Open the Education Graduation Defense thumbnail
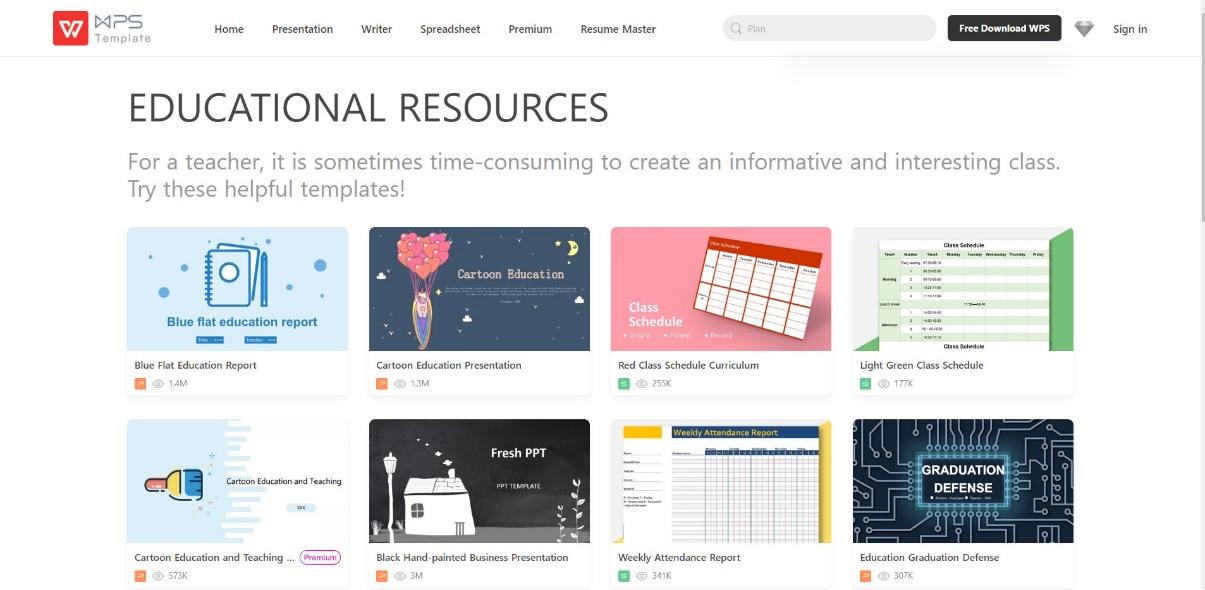1205x590 pixels. coord(962,481)
